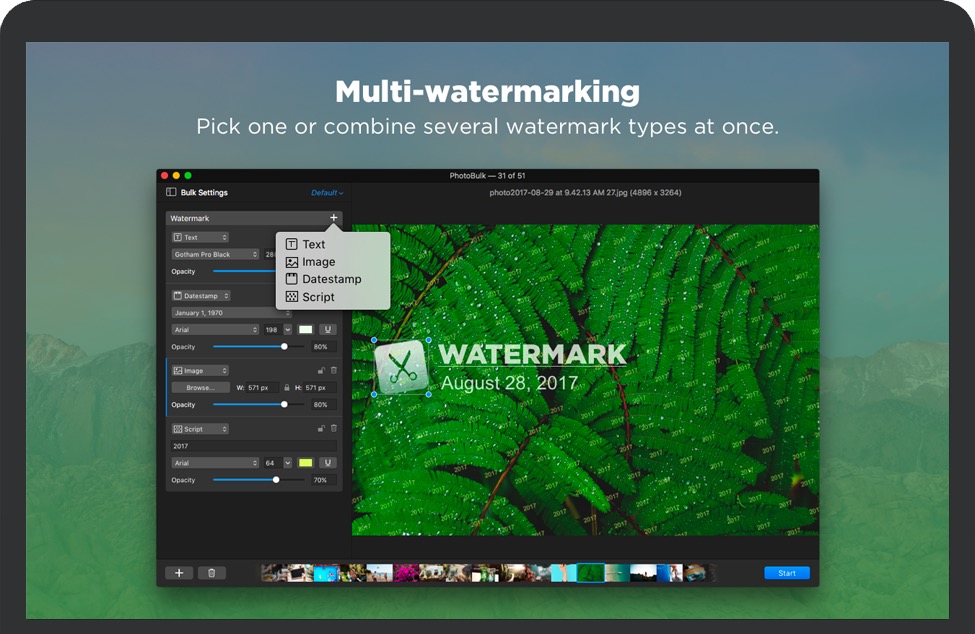This screenshot has height=634, width=975.
Task: Choose Script from the watermark popup menu
Action: [x=318, y=297]
